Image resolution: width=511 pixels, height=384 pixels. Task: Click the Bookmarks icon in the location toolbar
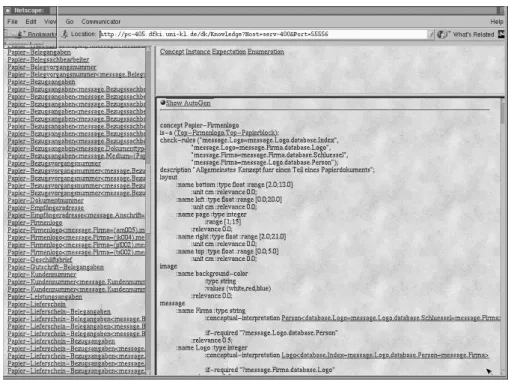[x=19, y=34]
